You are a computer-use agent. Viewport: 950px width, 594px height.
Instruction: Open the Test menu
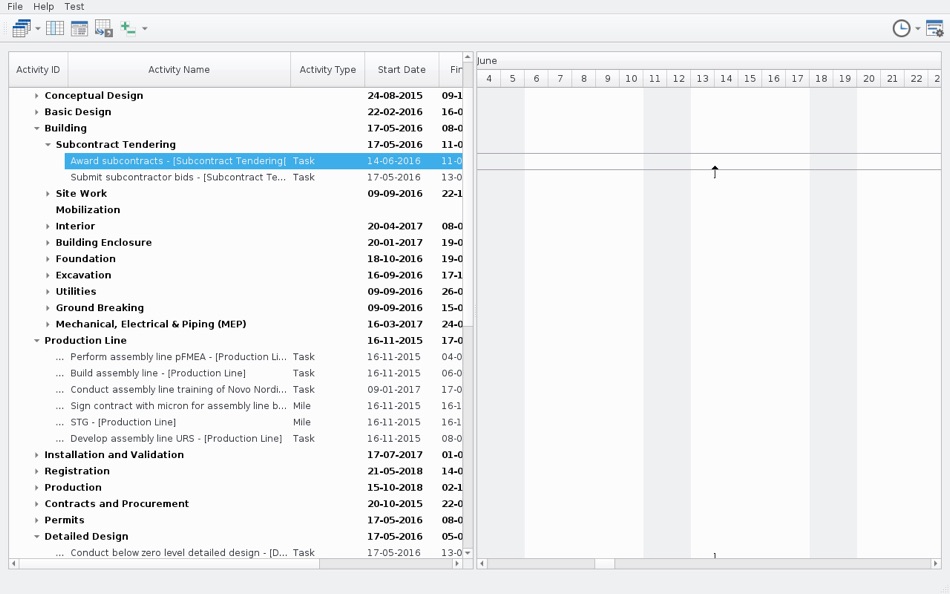click(x=75, y=7)
